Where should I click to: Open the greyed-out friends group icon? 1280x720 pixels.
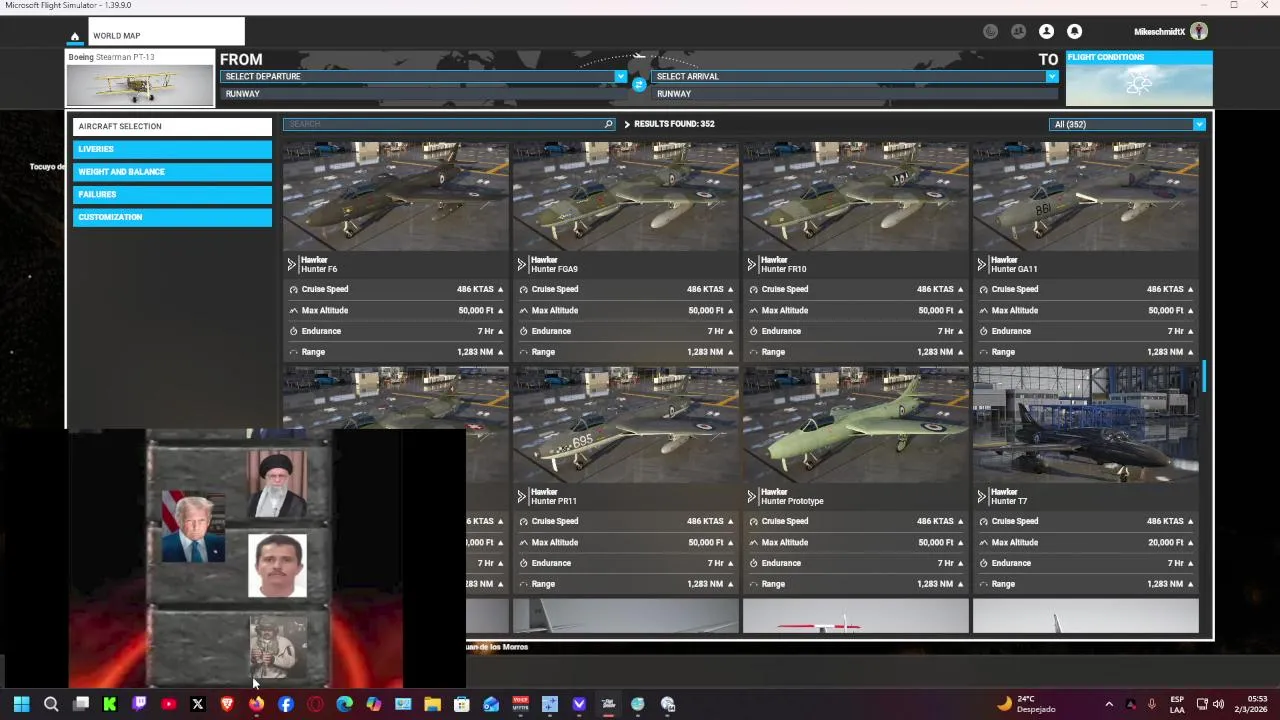pos(1018,32)
